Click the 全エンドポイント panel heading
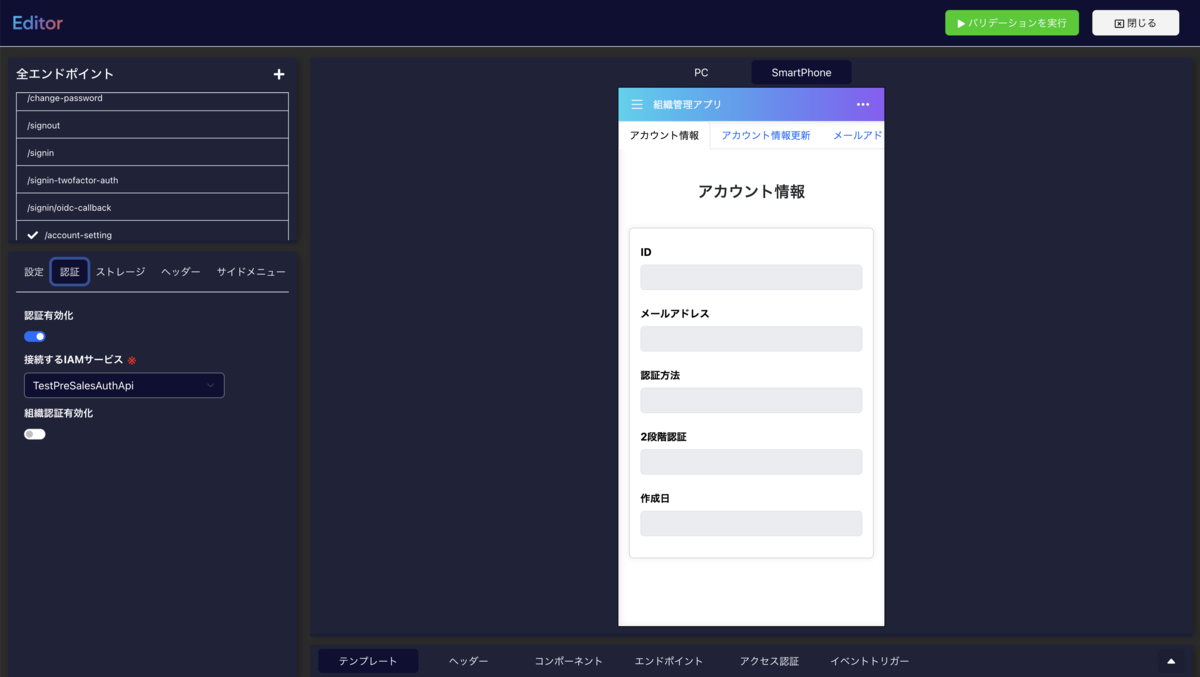Image resolution: width=1200 pixels, height=677 pixels. [x=65, y=74]
